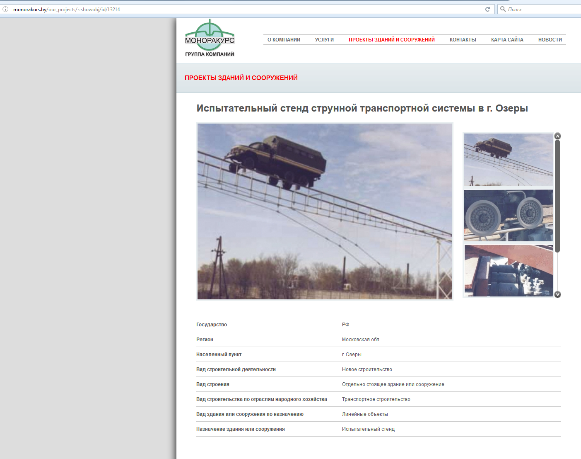Select the third gallery thumbnail
Image resolution: width=581 pixels, height=459 pixels.
click(508, 270)
